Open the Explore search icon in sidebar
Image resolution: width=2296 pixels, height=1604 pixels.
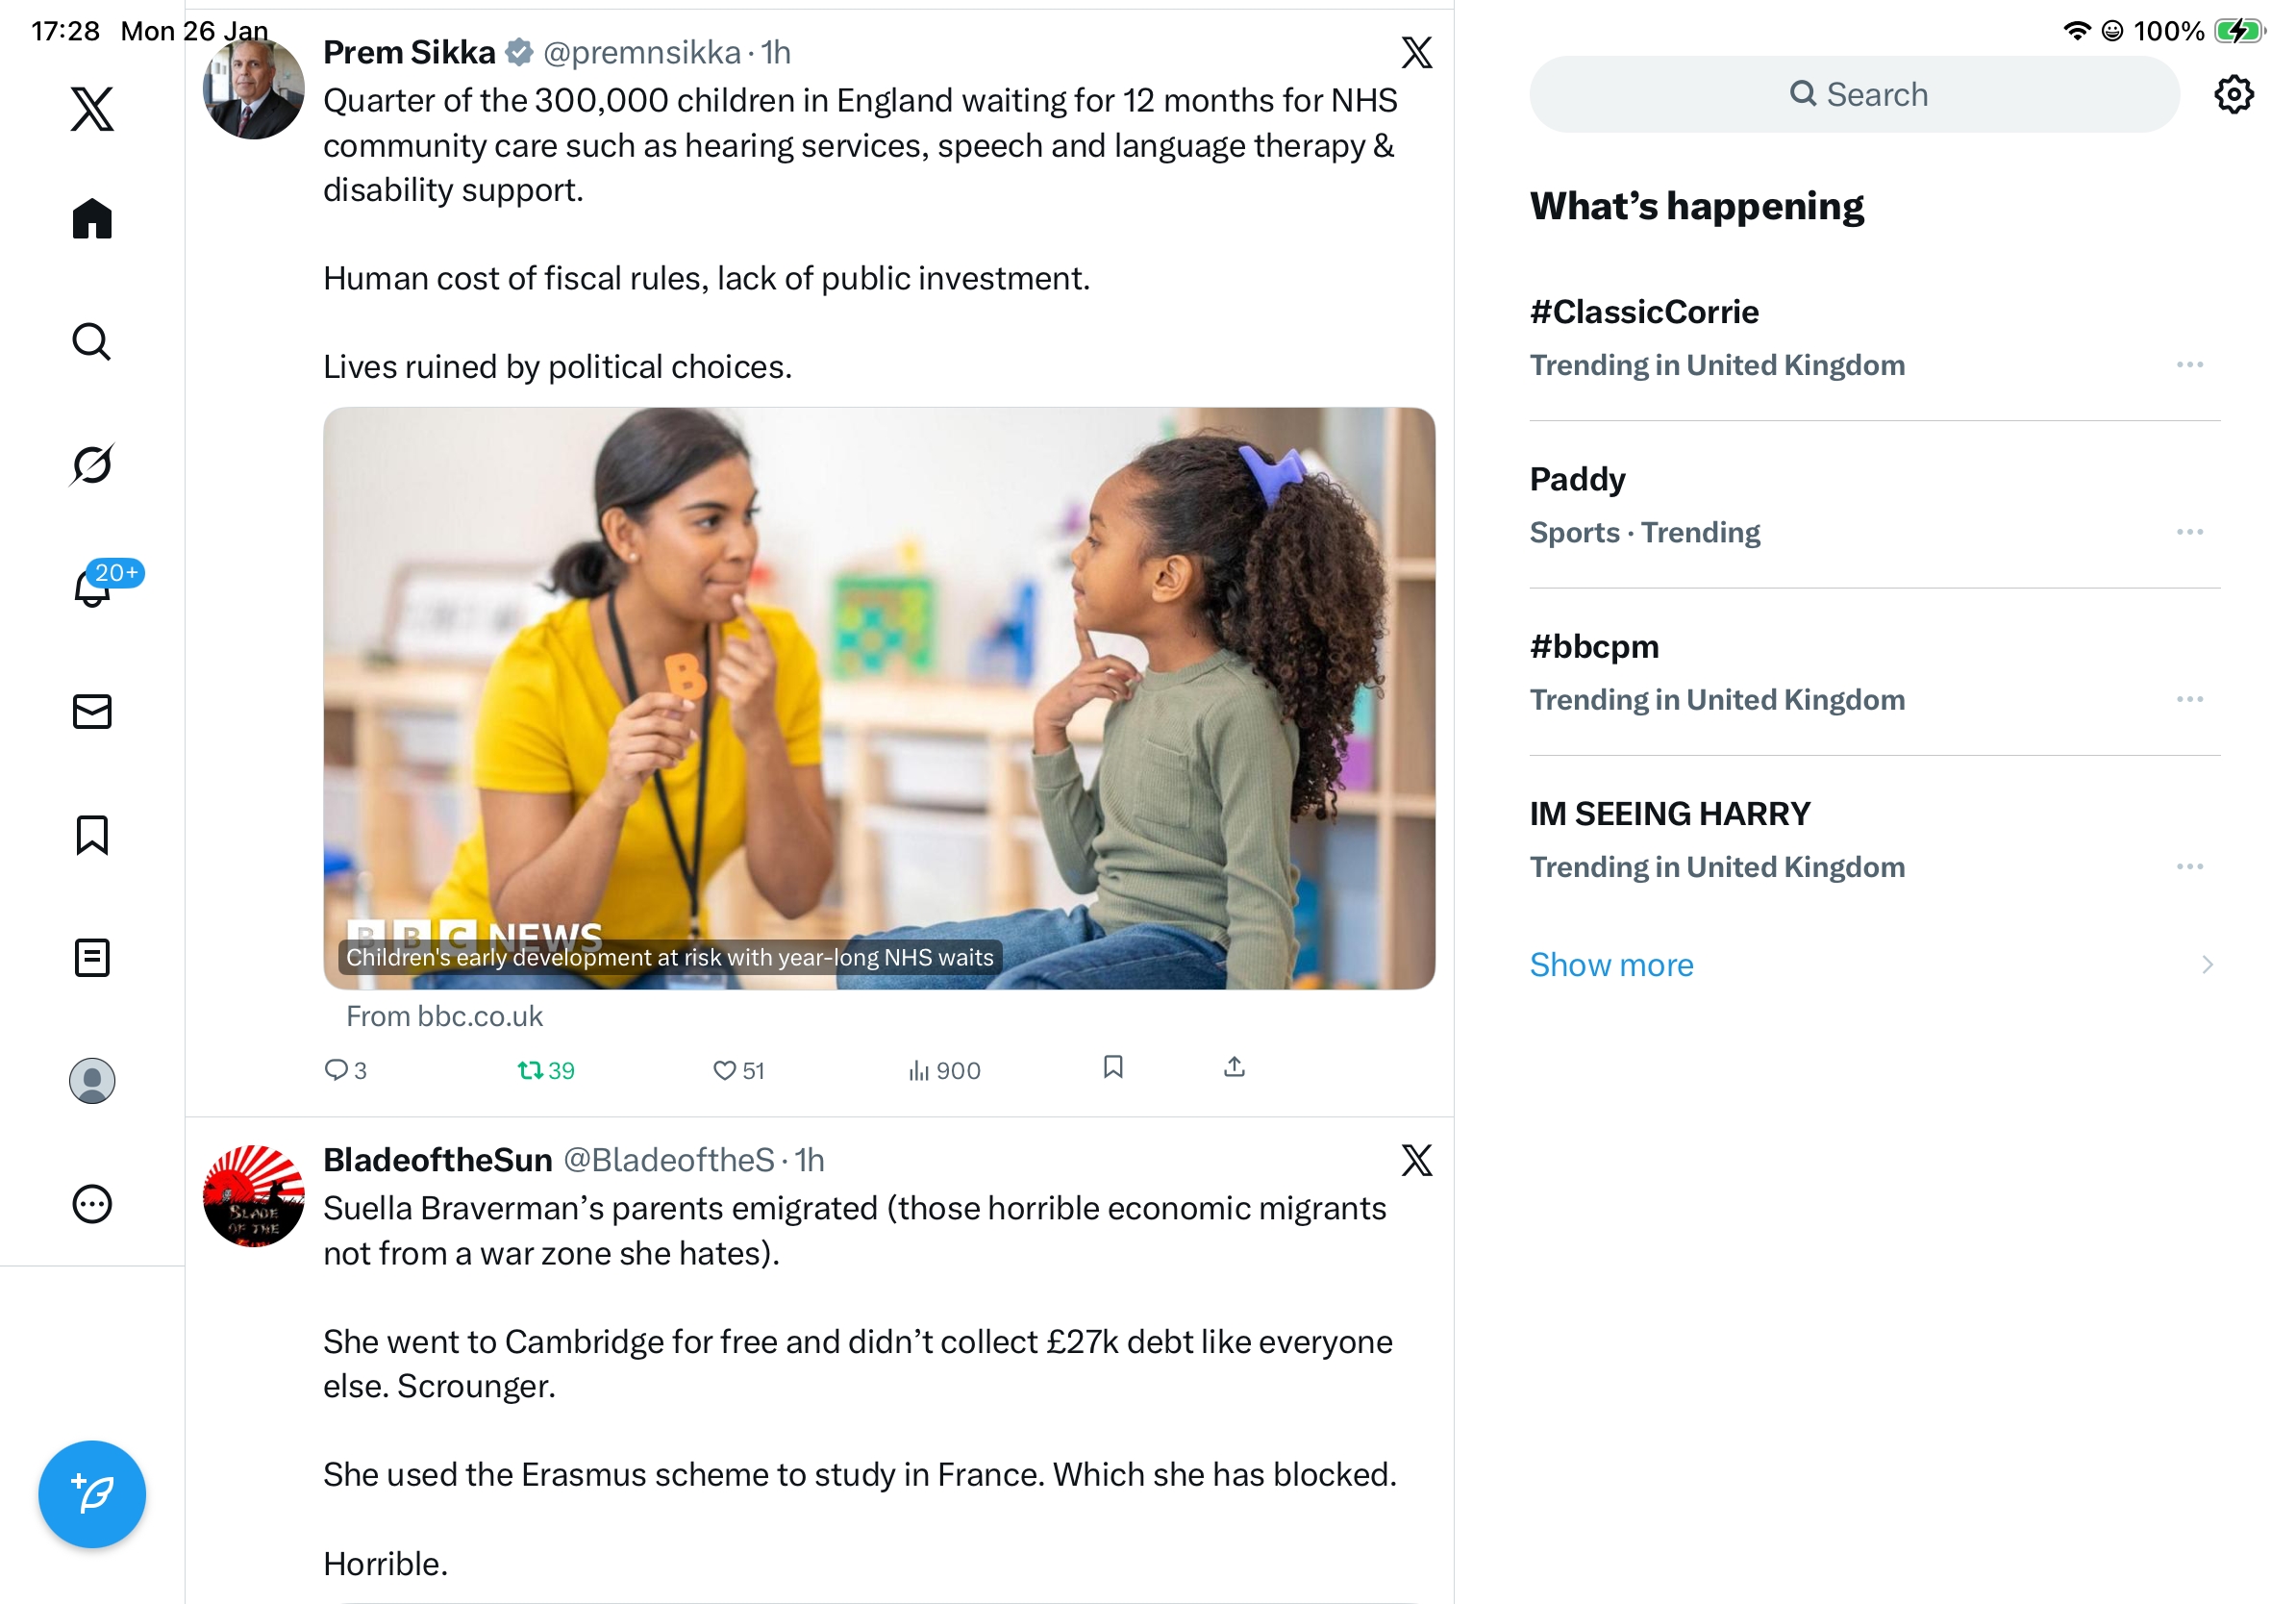pos(92,341)
